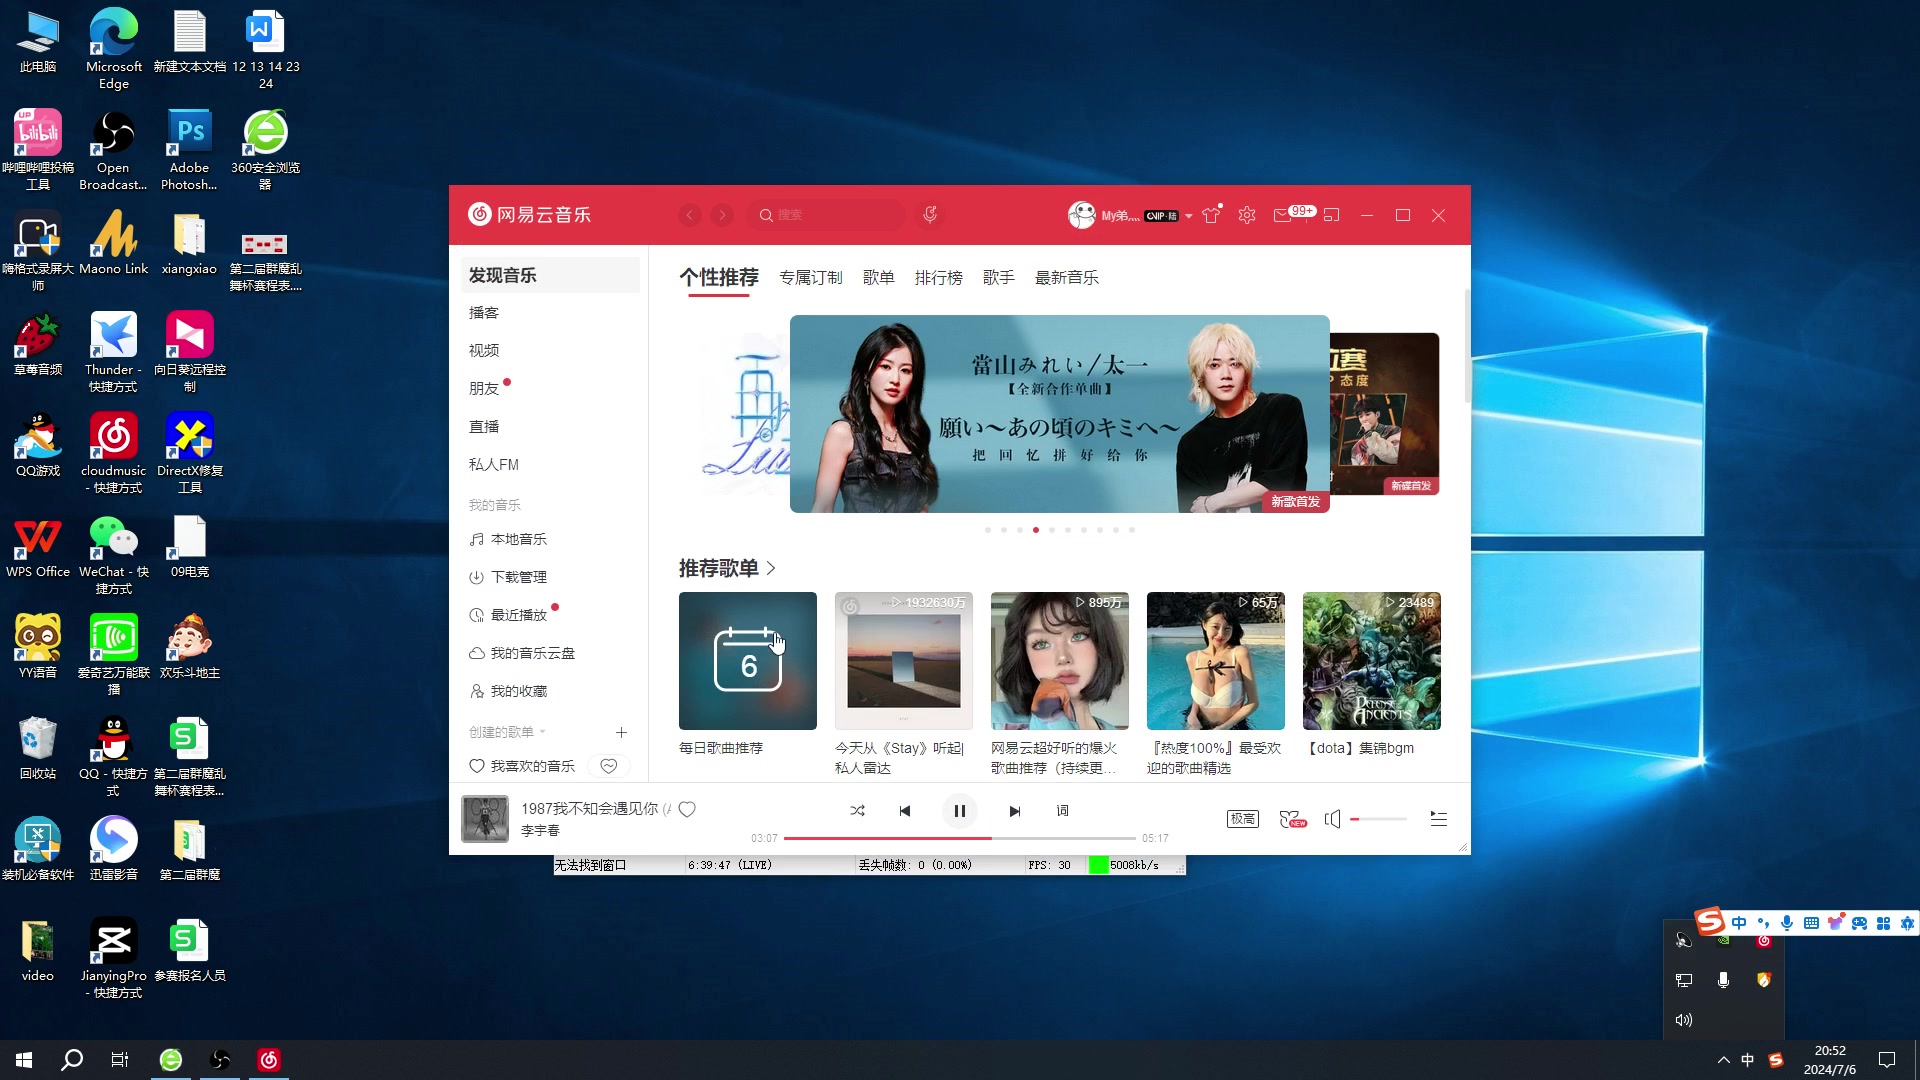The image size is (1920, 1080).
Task: Collapse the 创建的歌单 section arrow
Action: (x=543, y=732)
